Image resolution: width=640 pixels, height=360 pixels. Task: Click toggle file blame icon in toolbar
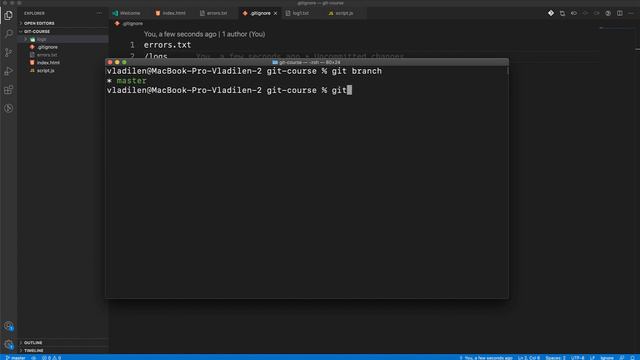tap(574, 13)
